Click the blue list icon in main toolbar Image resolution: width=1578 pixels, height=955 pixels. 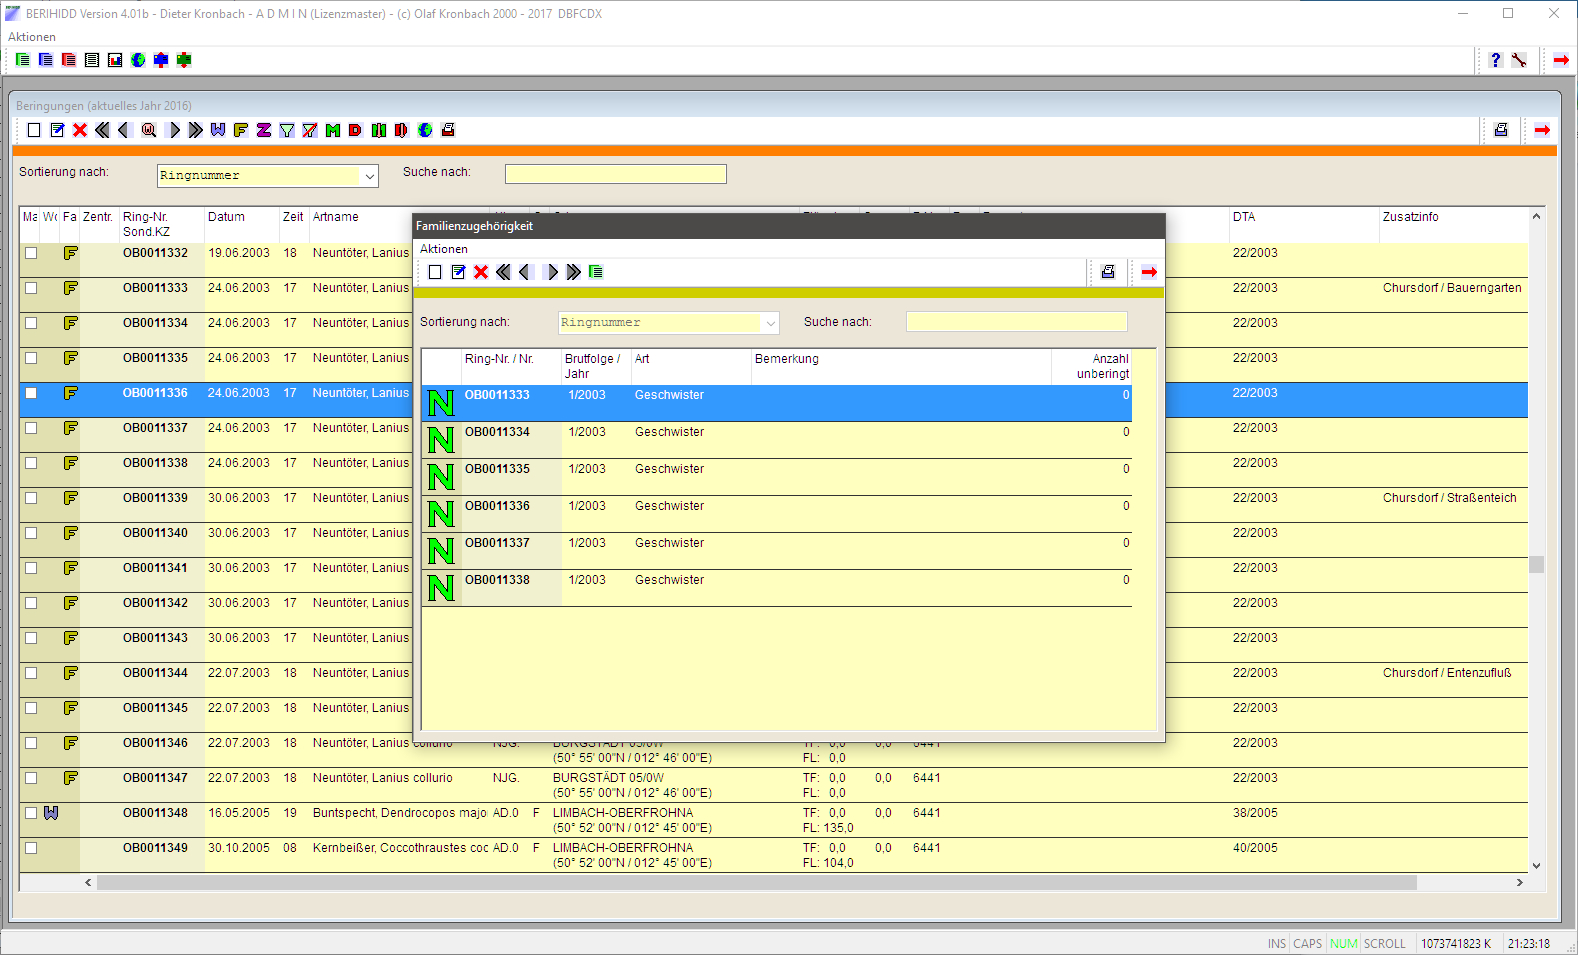46,60
